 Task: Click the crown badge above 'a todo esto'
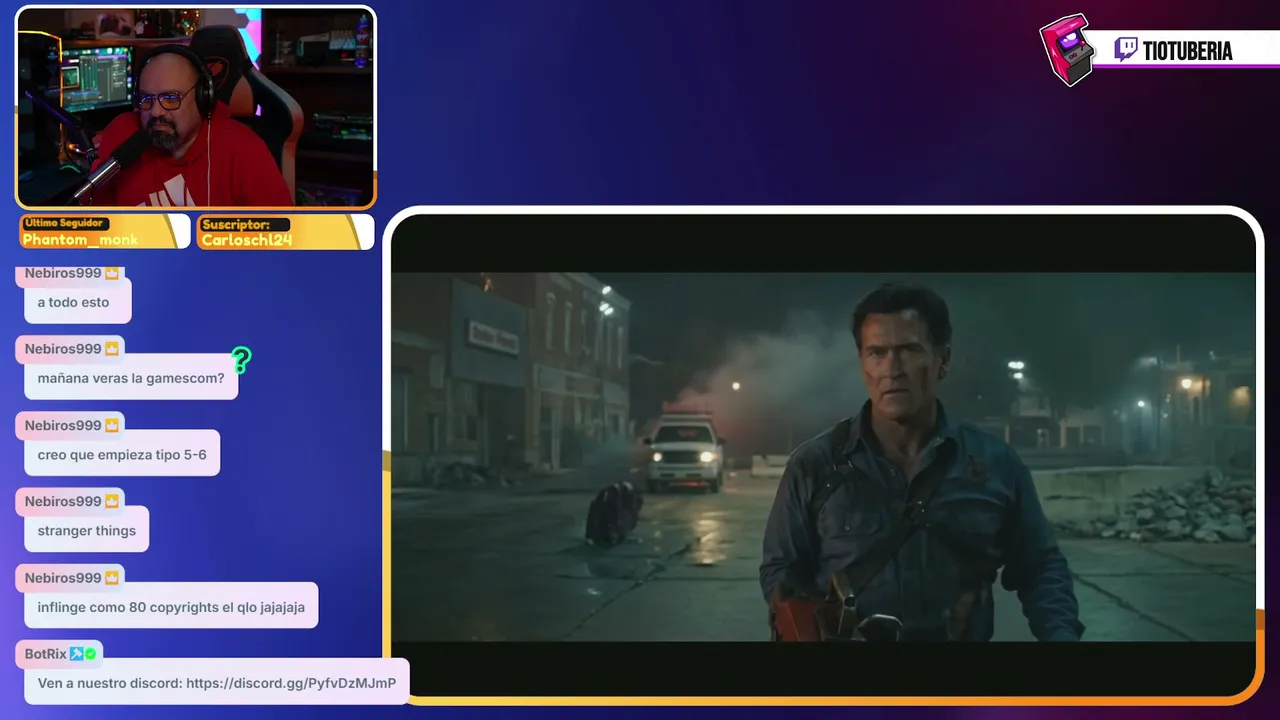(112, 273)
